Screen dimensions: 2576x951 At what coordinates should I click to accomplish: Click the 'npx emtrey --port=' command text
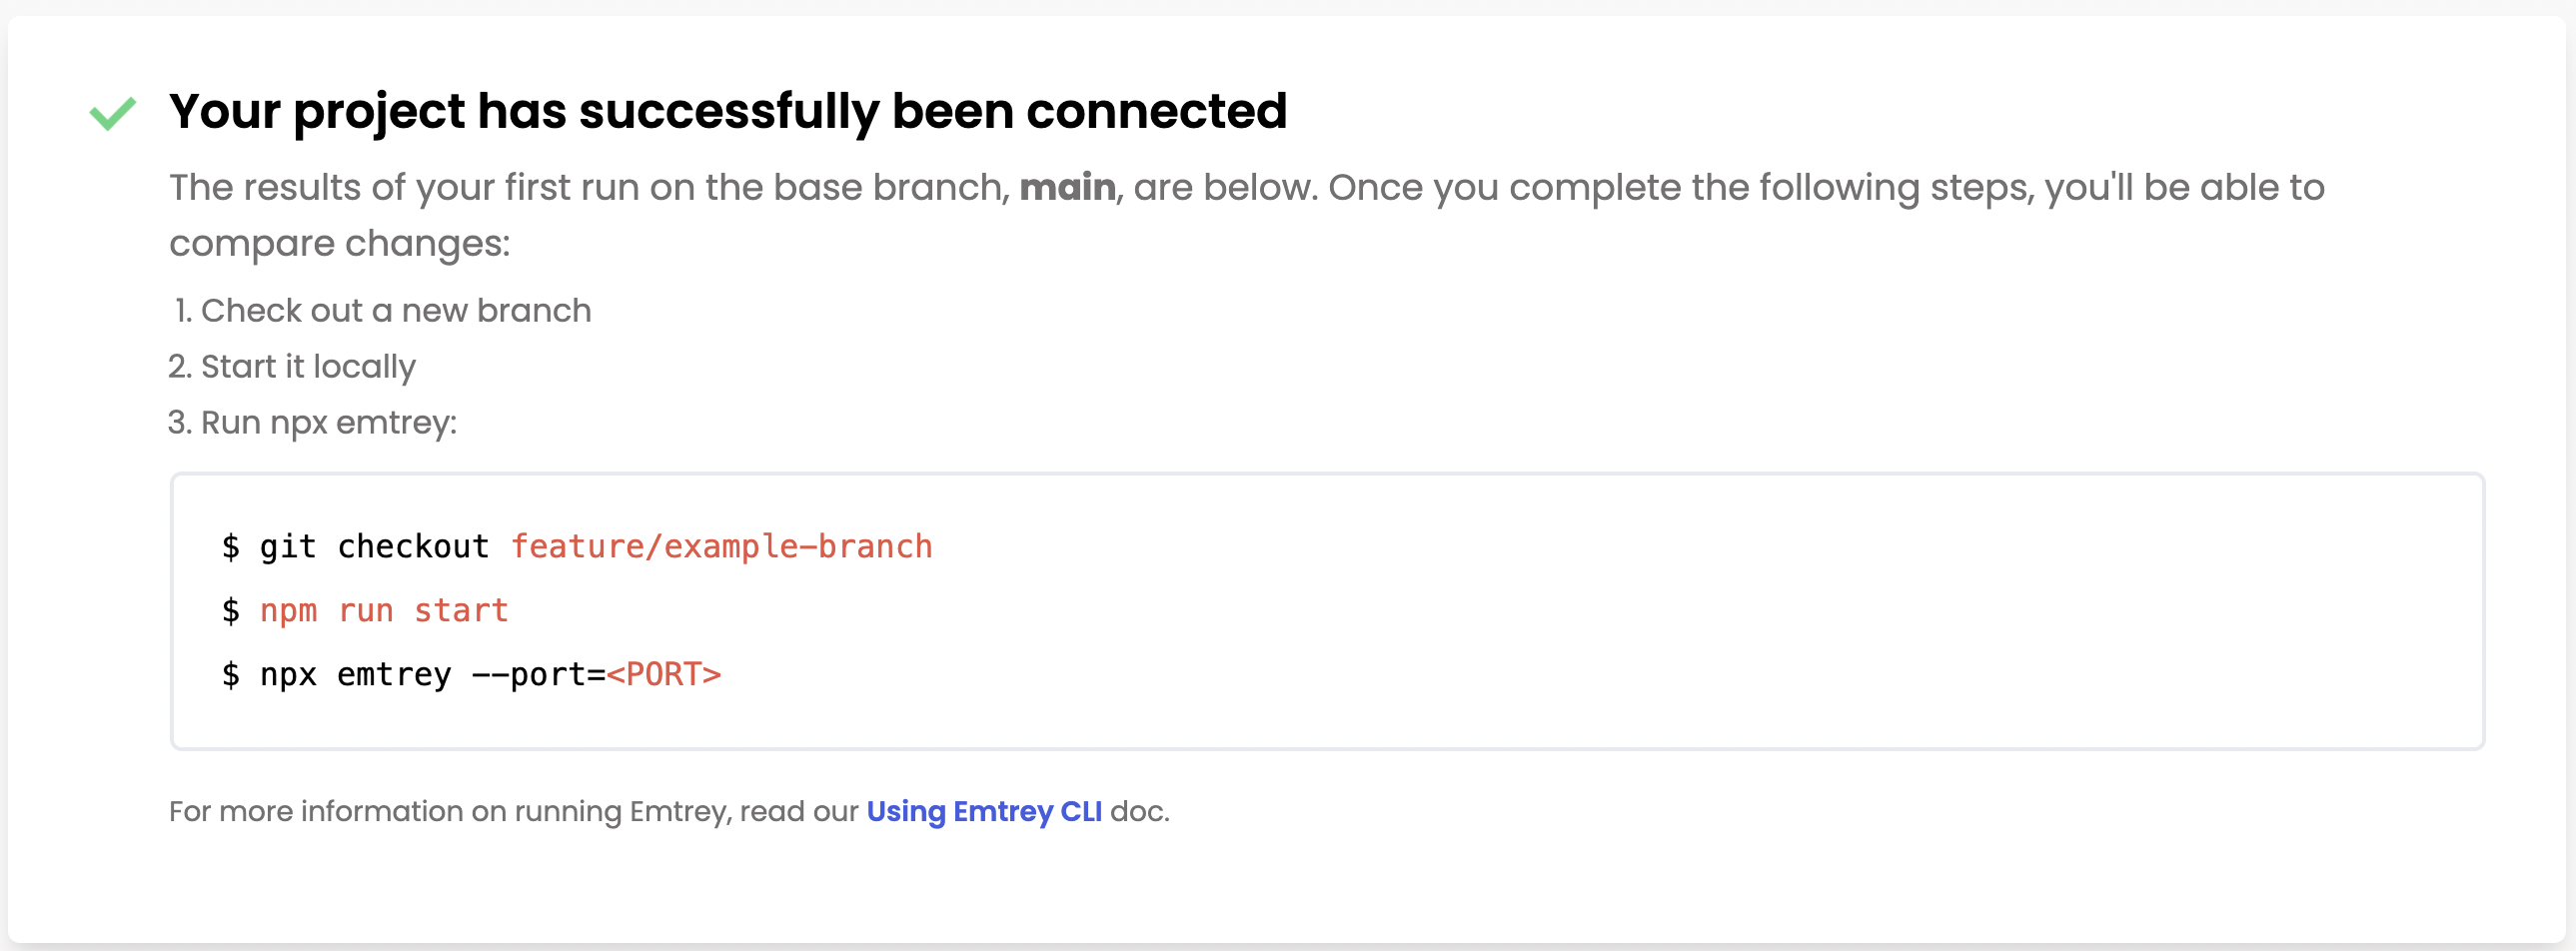(x=432, y=675)
